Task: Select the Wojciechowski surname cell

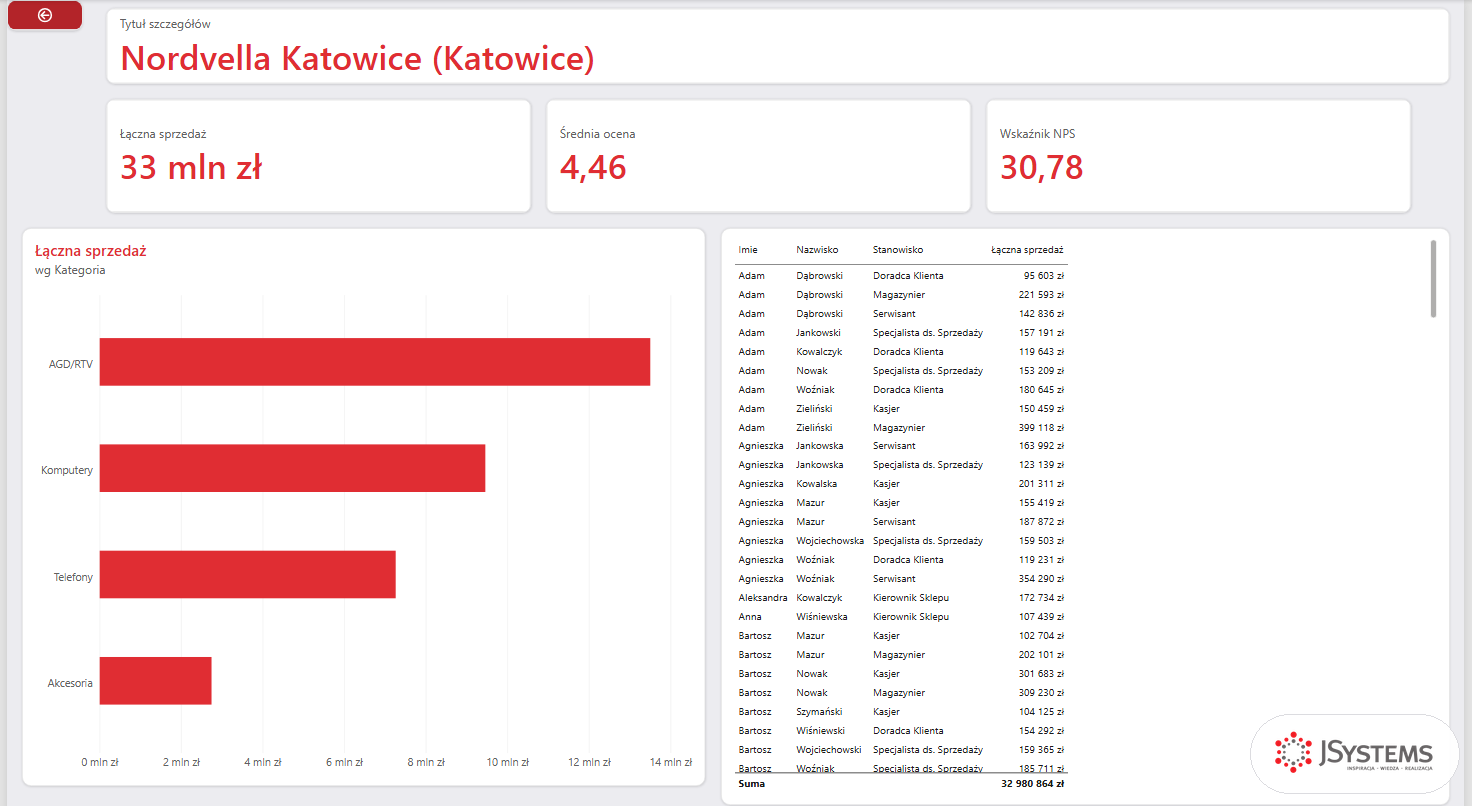Action: coord(829,750)
